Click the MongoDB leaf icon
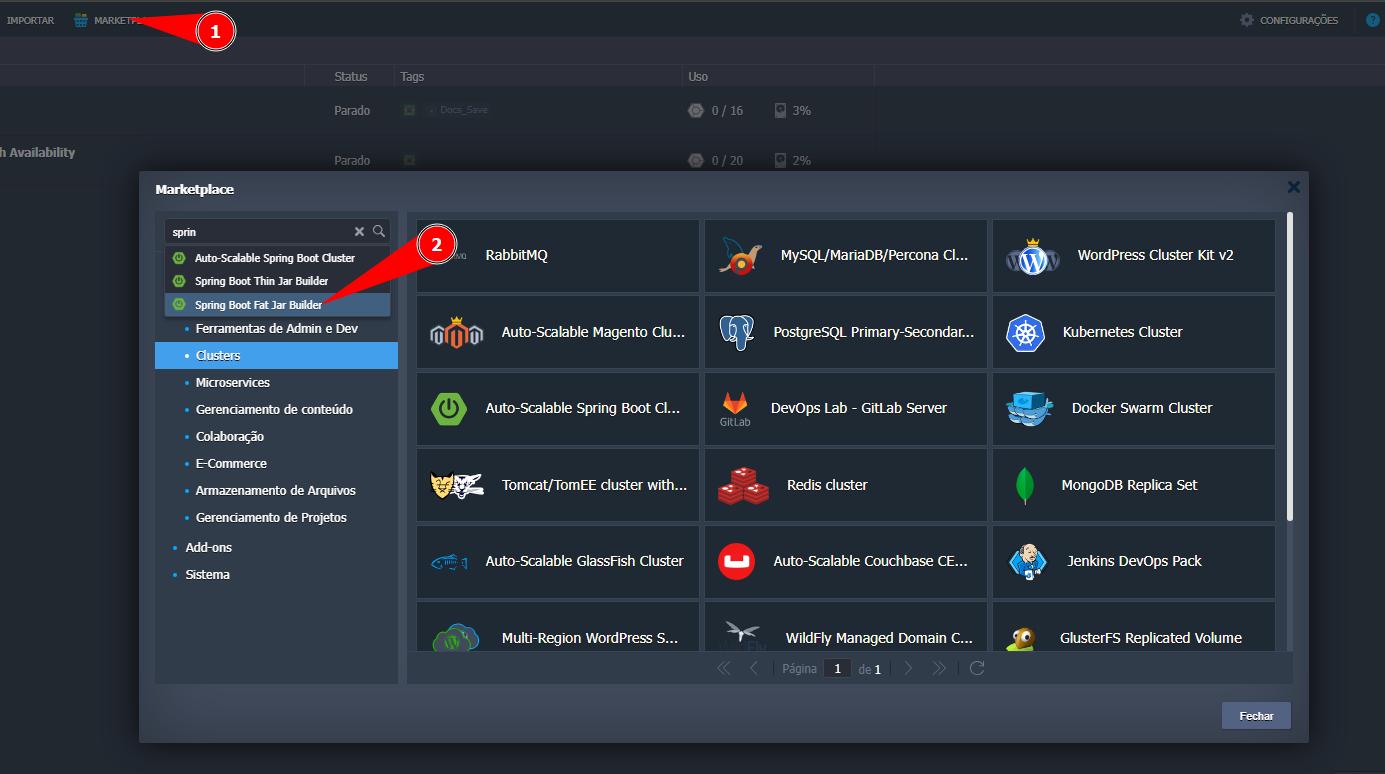This screenshot has height=774, width=1385. (x=1024, y=485)
